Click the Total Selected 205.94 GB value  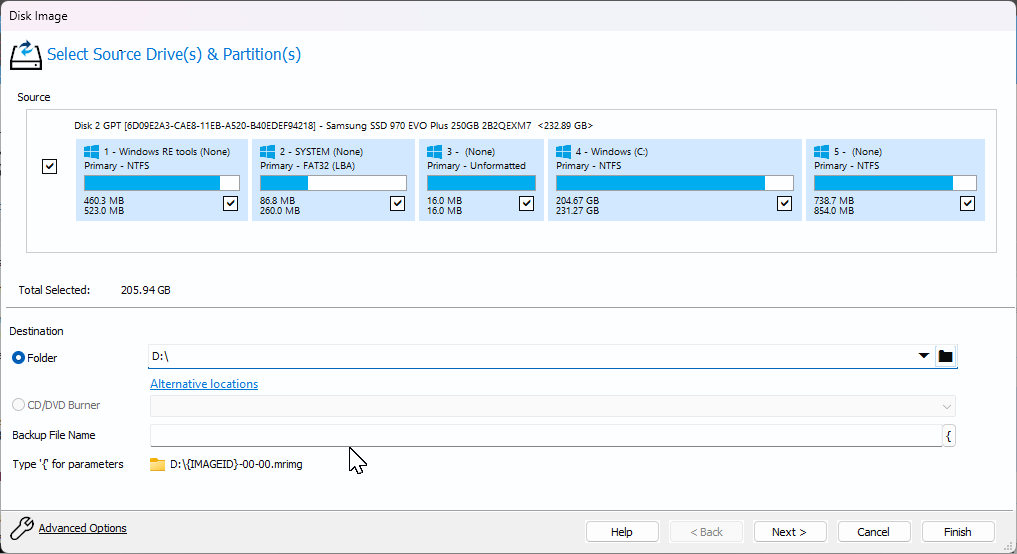click(146, 290)
